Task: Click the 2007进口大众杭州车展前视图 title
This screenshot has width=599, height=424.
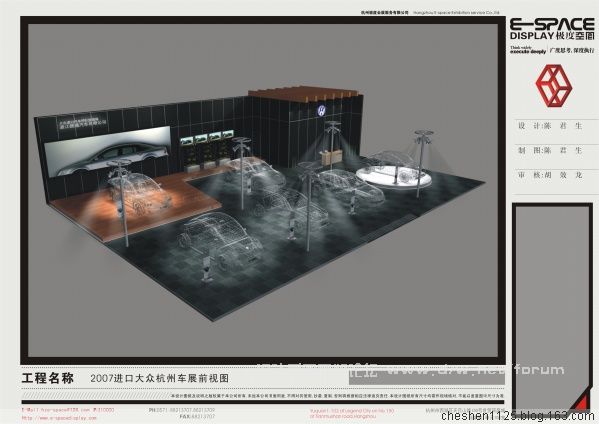Action: click(160, 378)
